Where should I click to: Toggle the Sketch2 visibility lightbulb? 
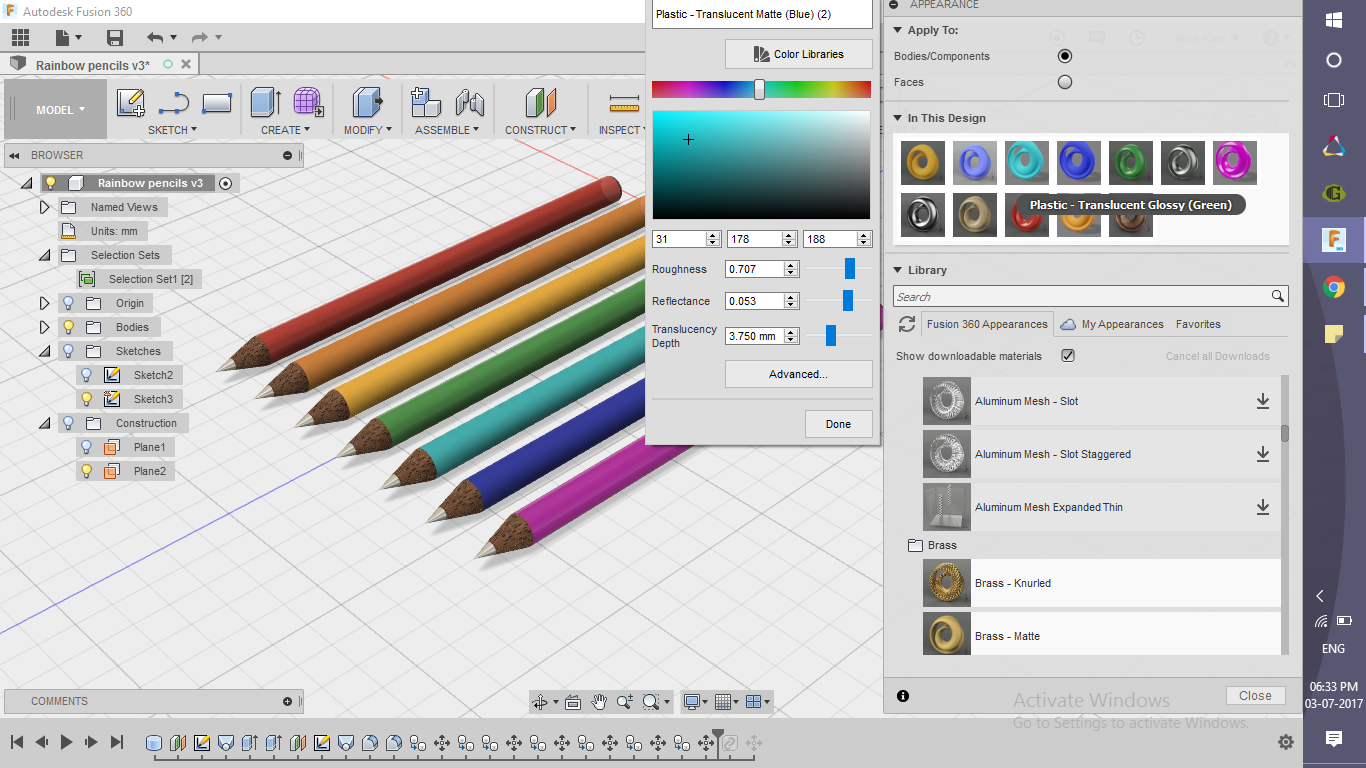(87, 375)
